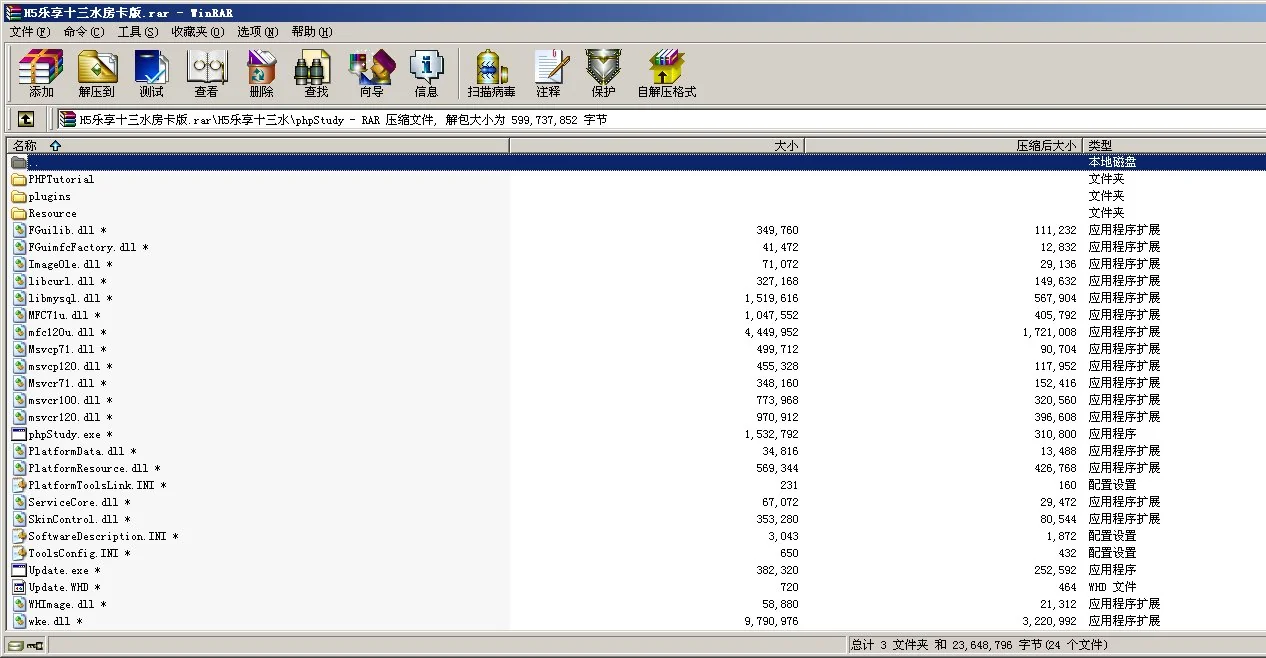Select phpStudy.exe in the file list
This screenshot has width=1266, height=658.
tap(64, 434)
